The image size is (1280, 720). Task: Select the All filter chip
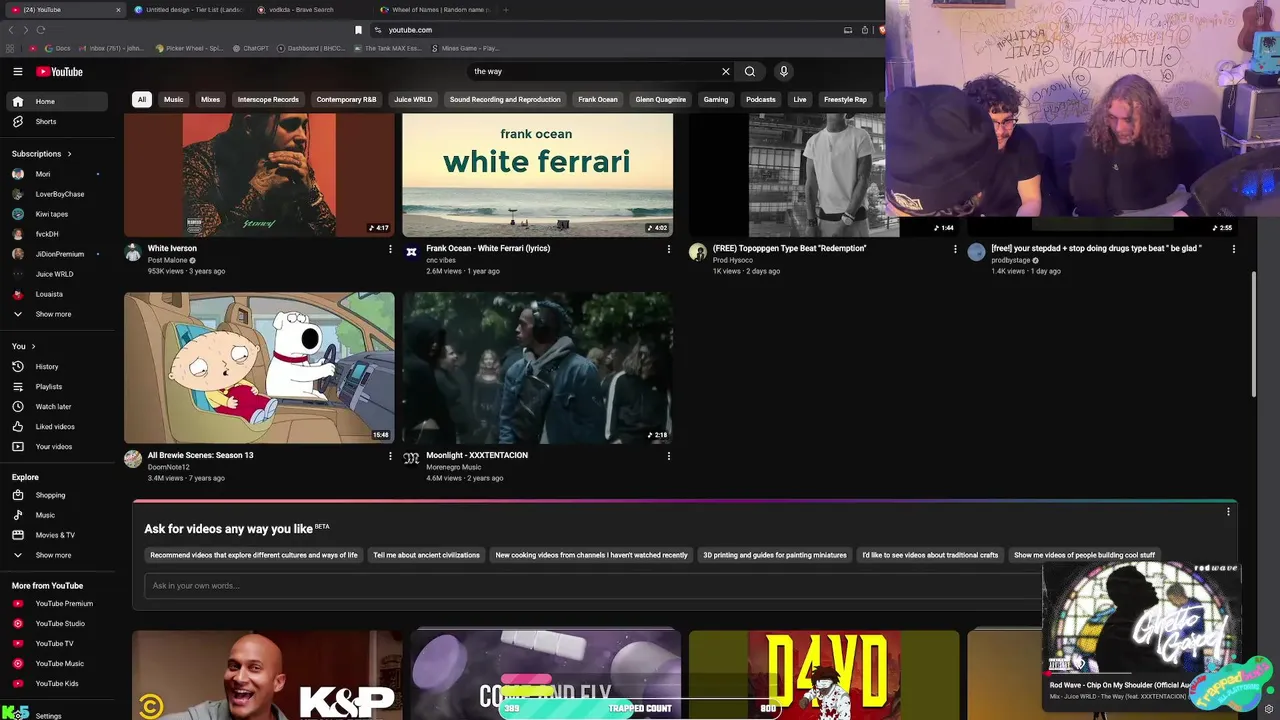point(142,99)
